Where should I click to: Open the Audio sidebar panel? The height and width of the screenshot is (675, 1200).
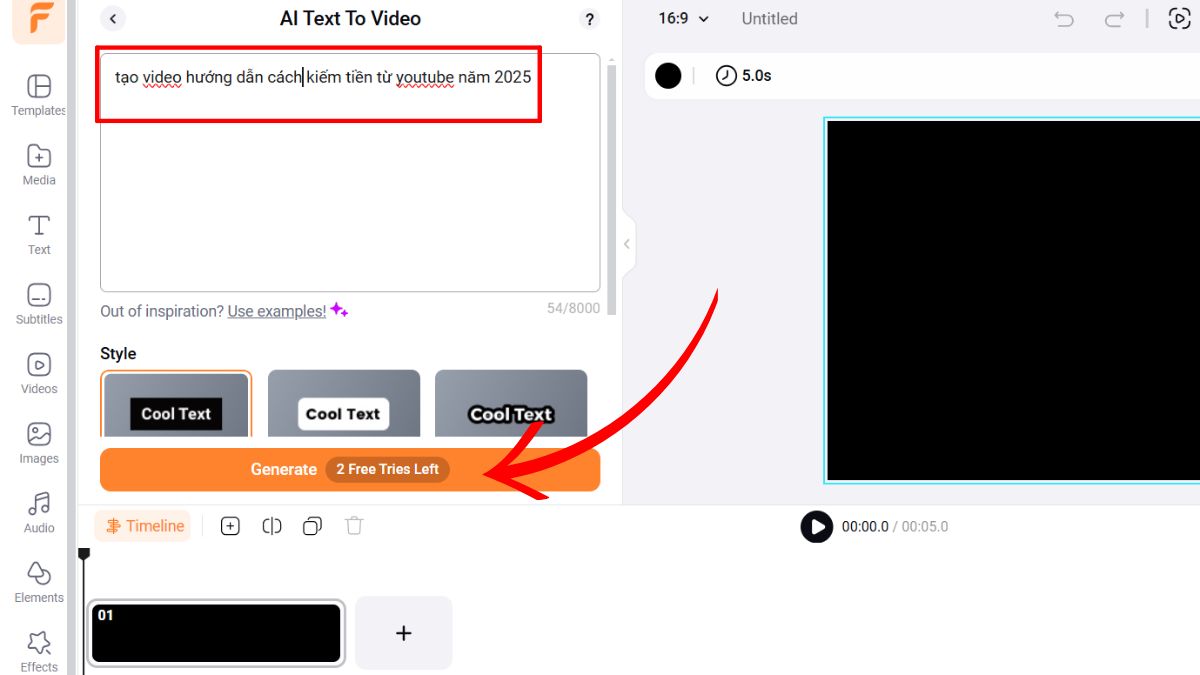[x=39, y=512]
